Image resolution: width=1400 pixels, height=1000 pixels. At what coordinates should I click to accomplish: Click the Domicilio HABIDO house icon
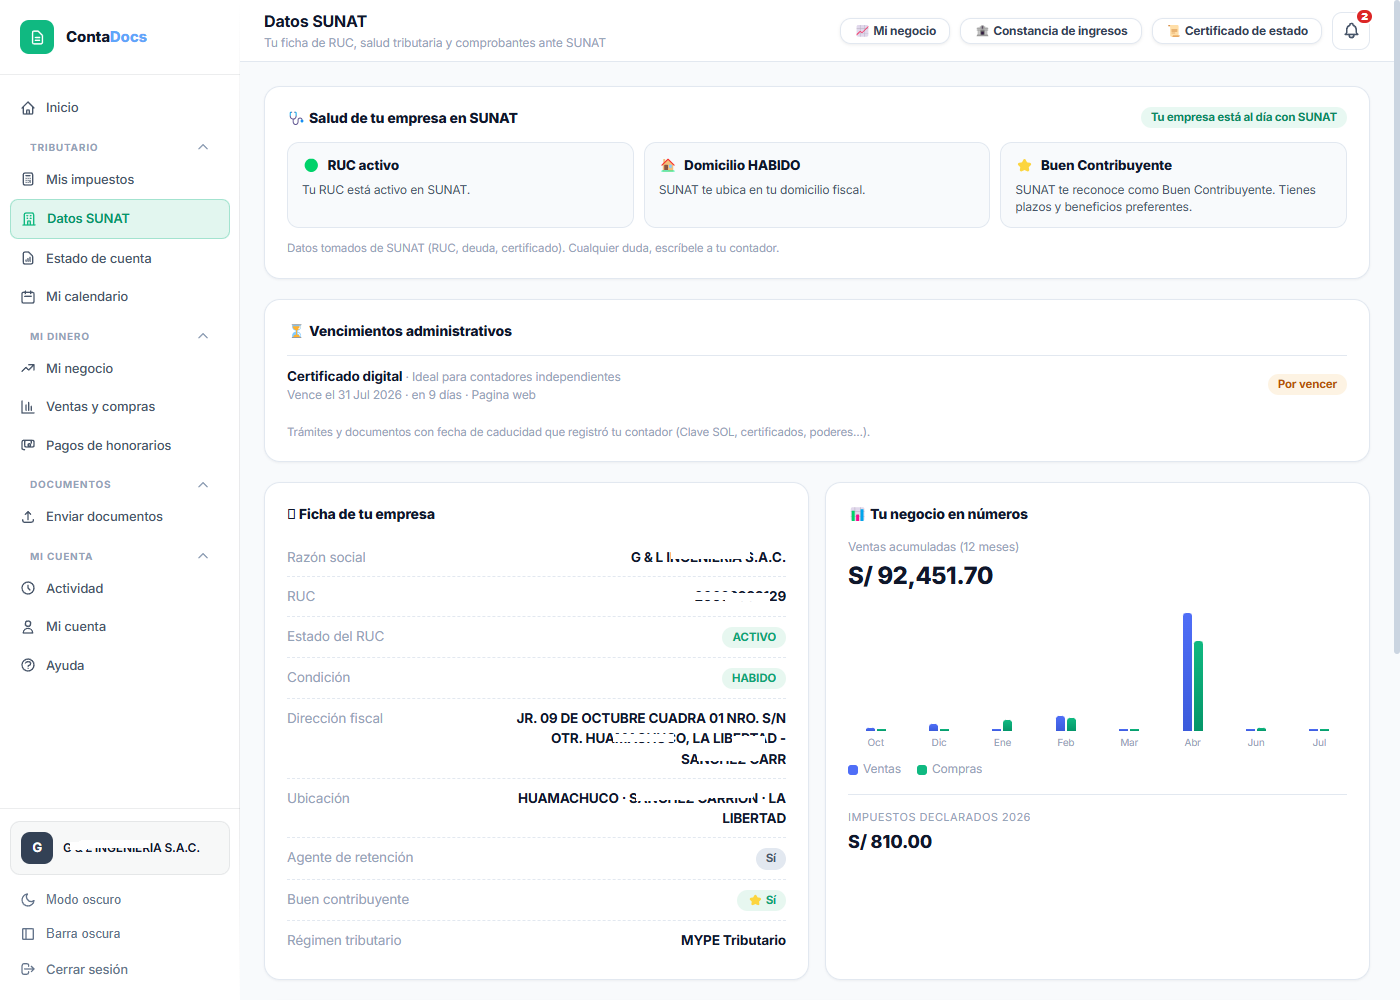[x=668, y=166]
